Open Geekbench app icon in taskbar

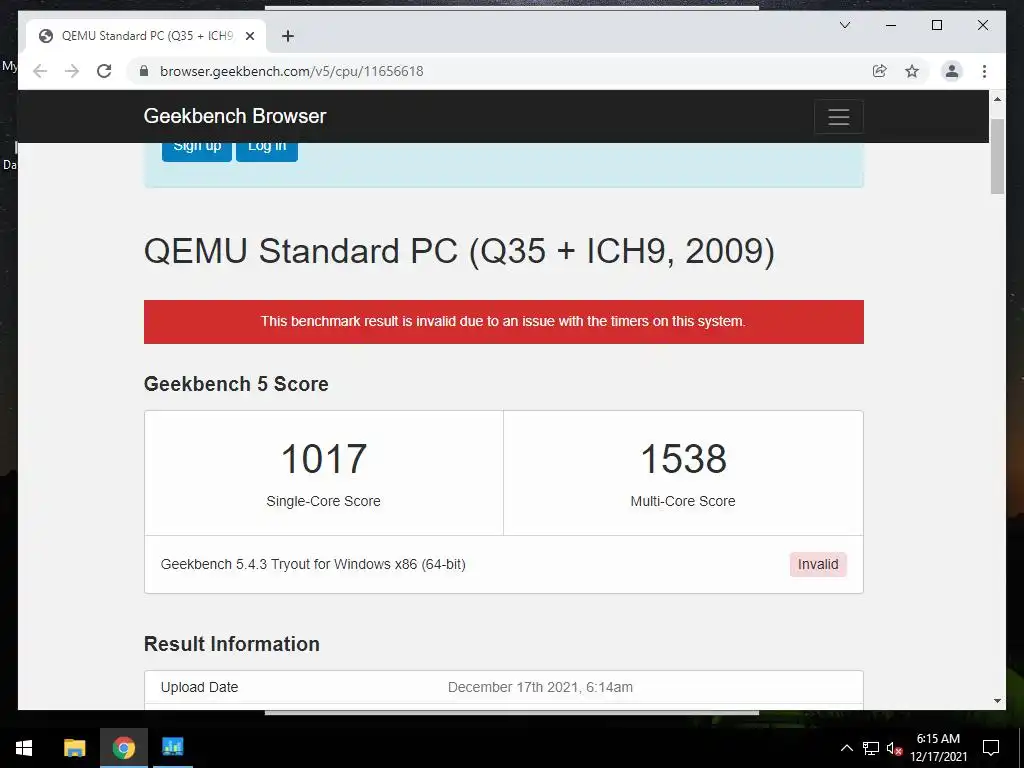pyautogui.click(x=172, y=748)
